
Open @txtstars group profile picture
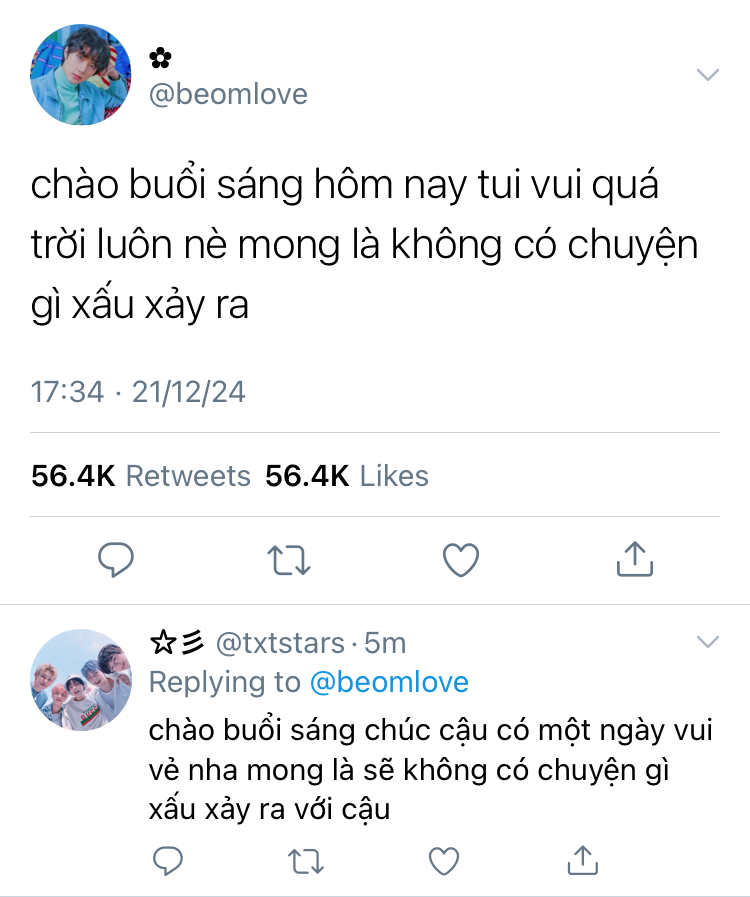tap(81, 680)
